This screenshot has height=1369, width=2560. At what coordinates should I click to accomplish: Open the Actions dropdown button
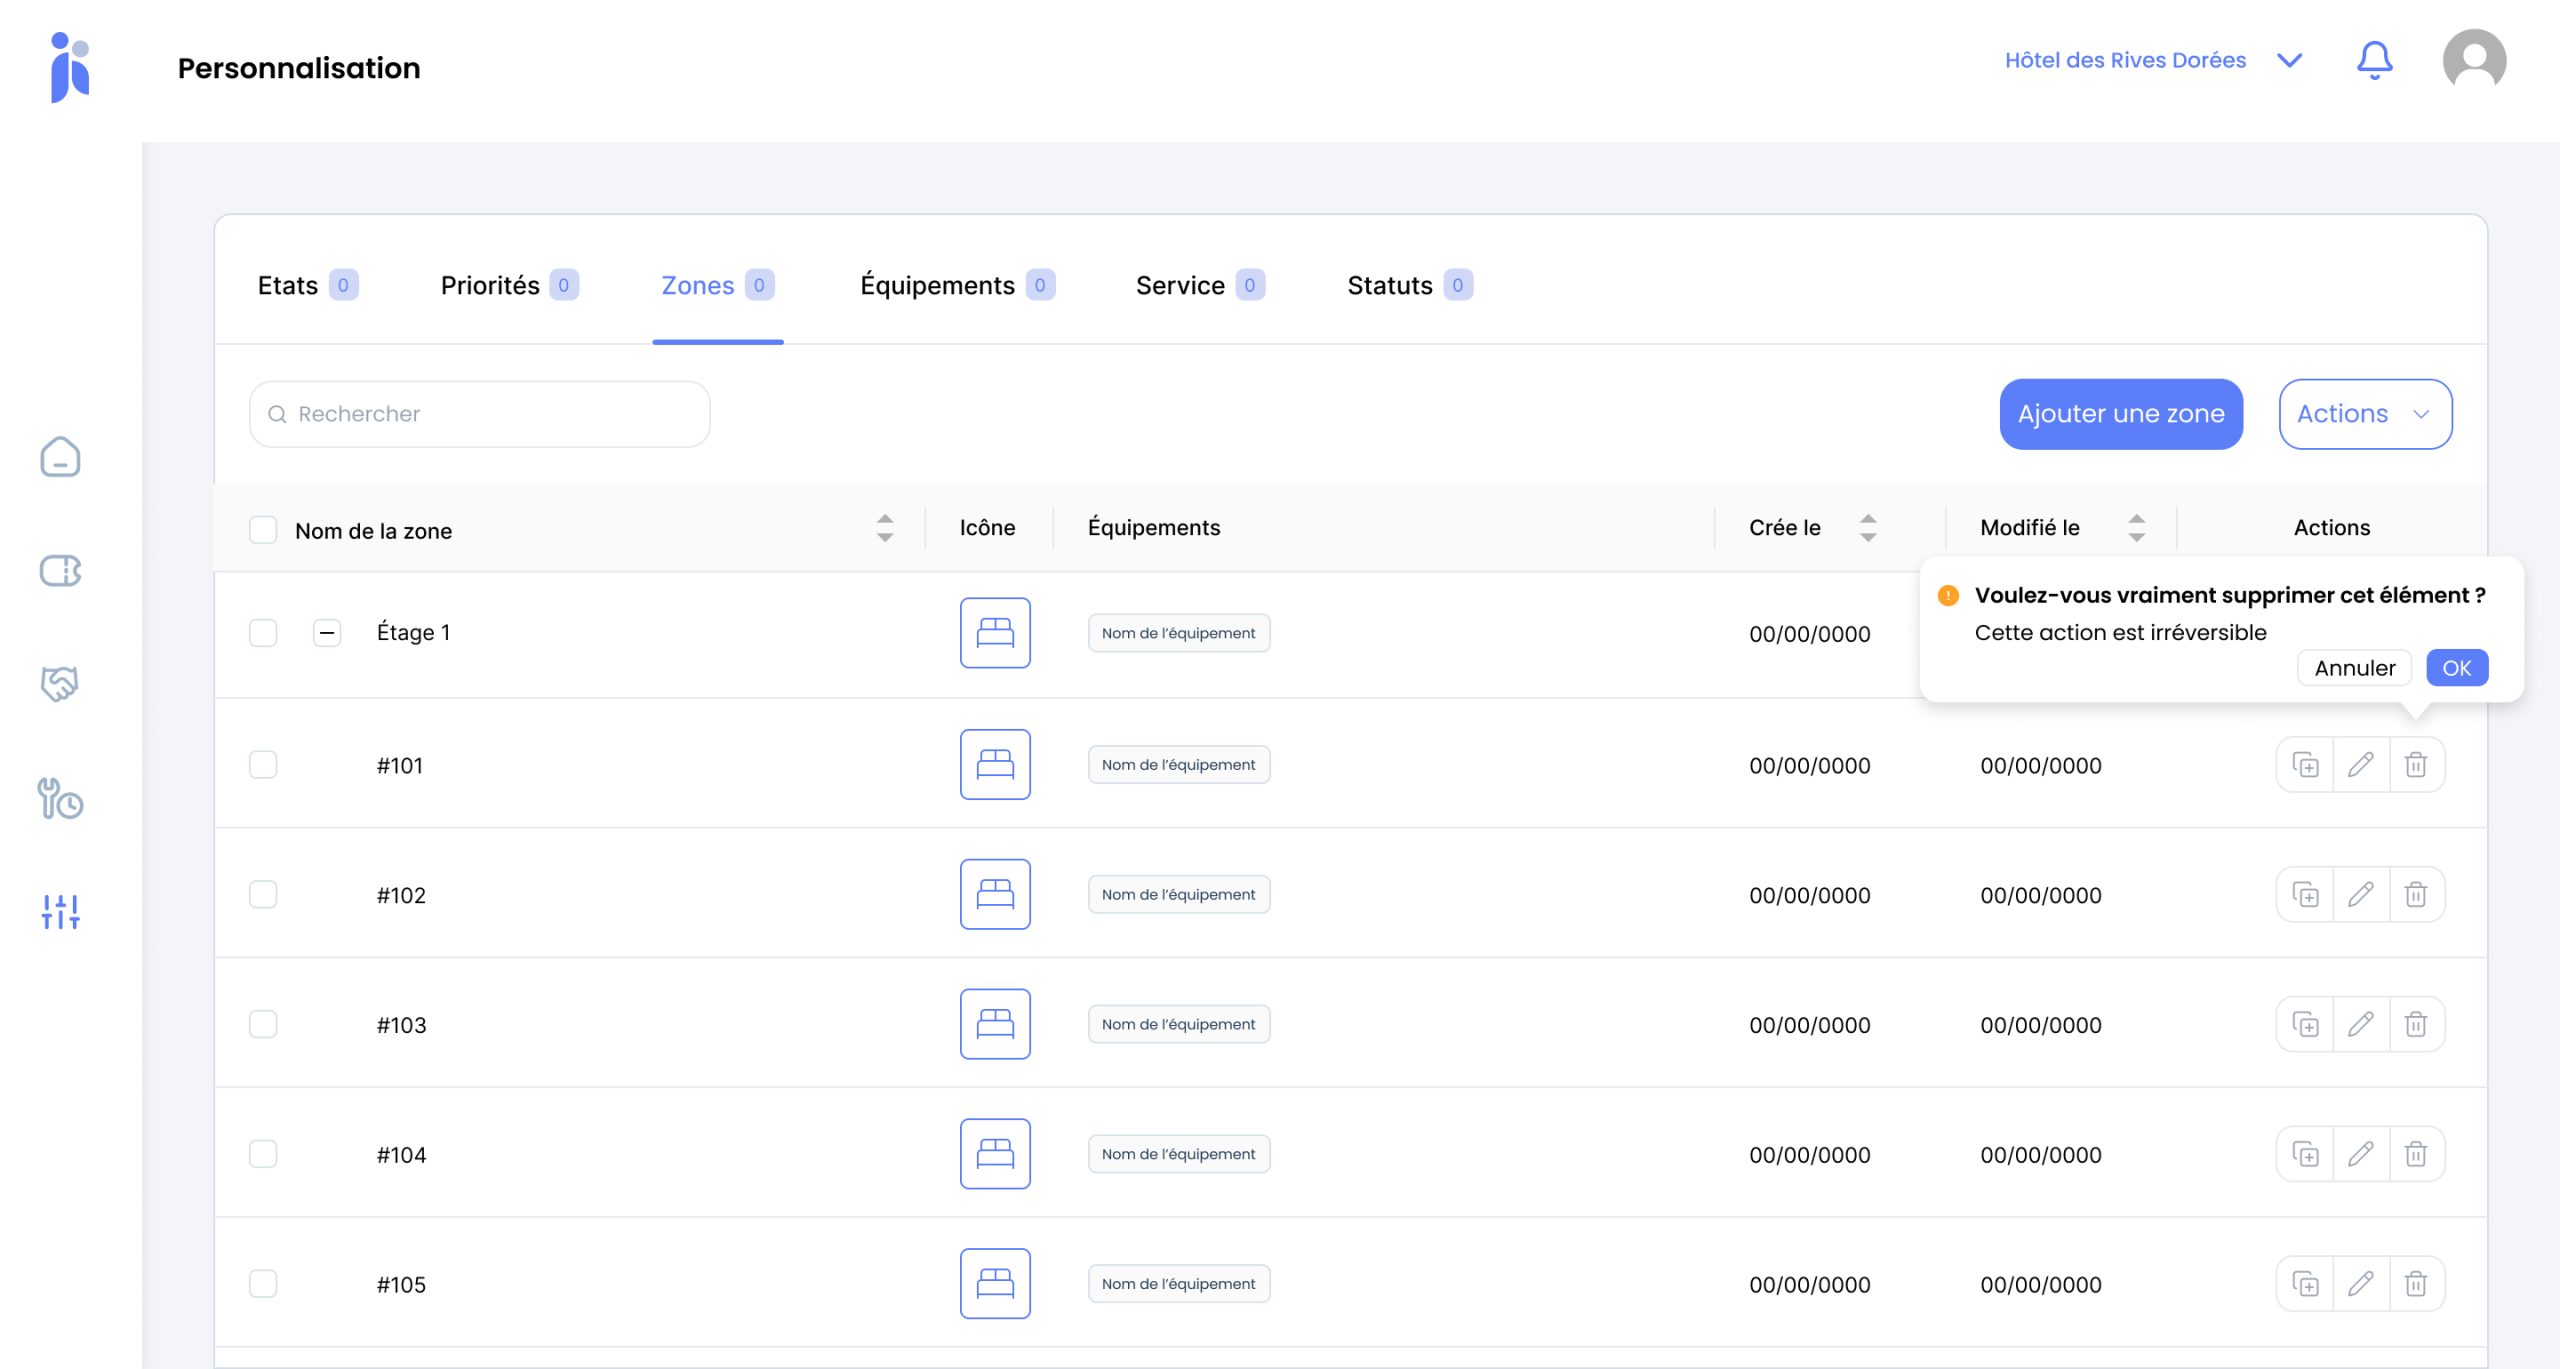click(2365, 414)
